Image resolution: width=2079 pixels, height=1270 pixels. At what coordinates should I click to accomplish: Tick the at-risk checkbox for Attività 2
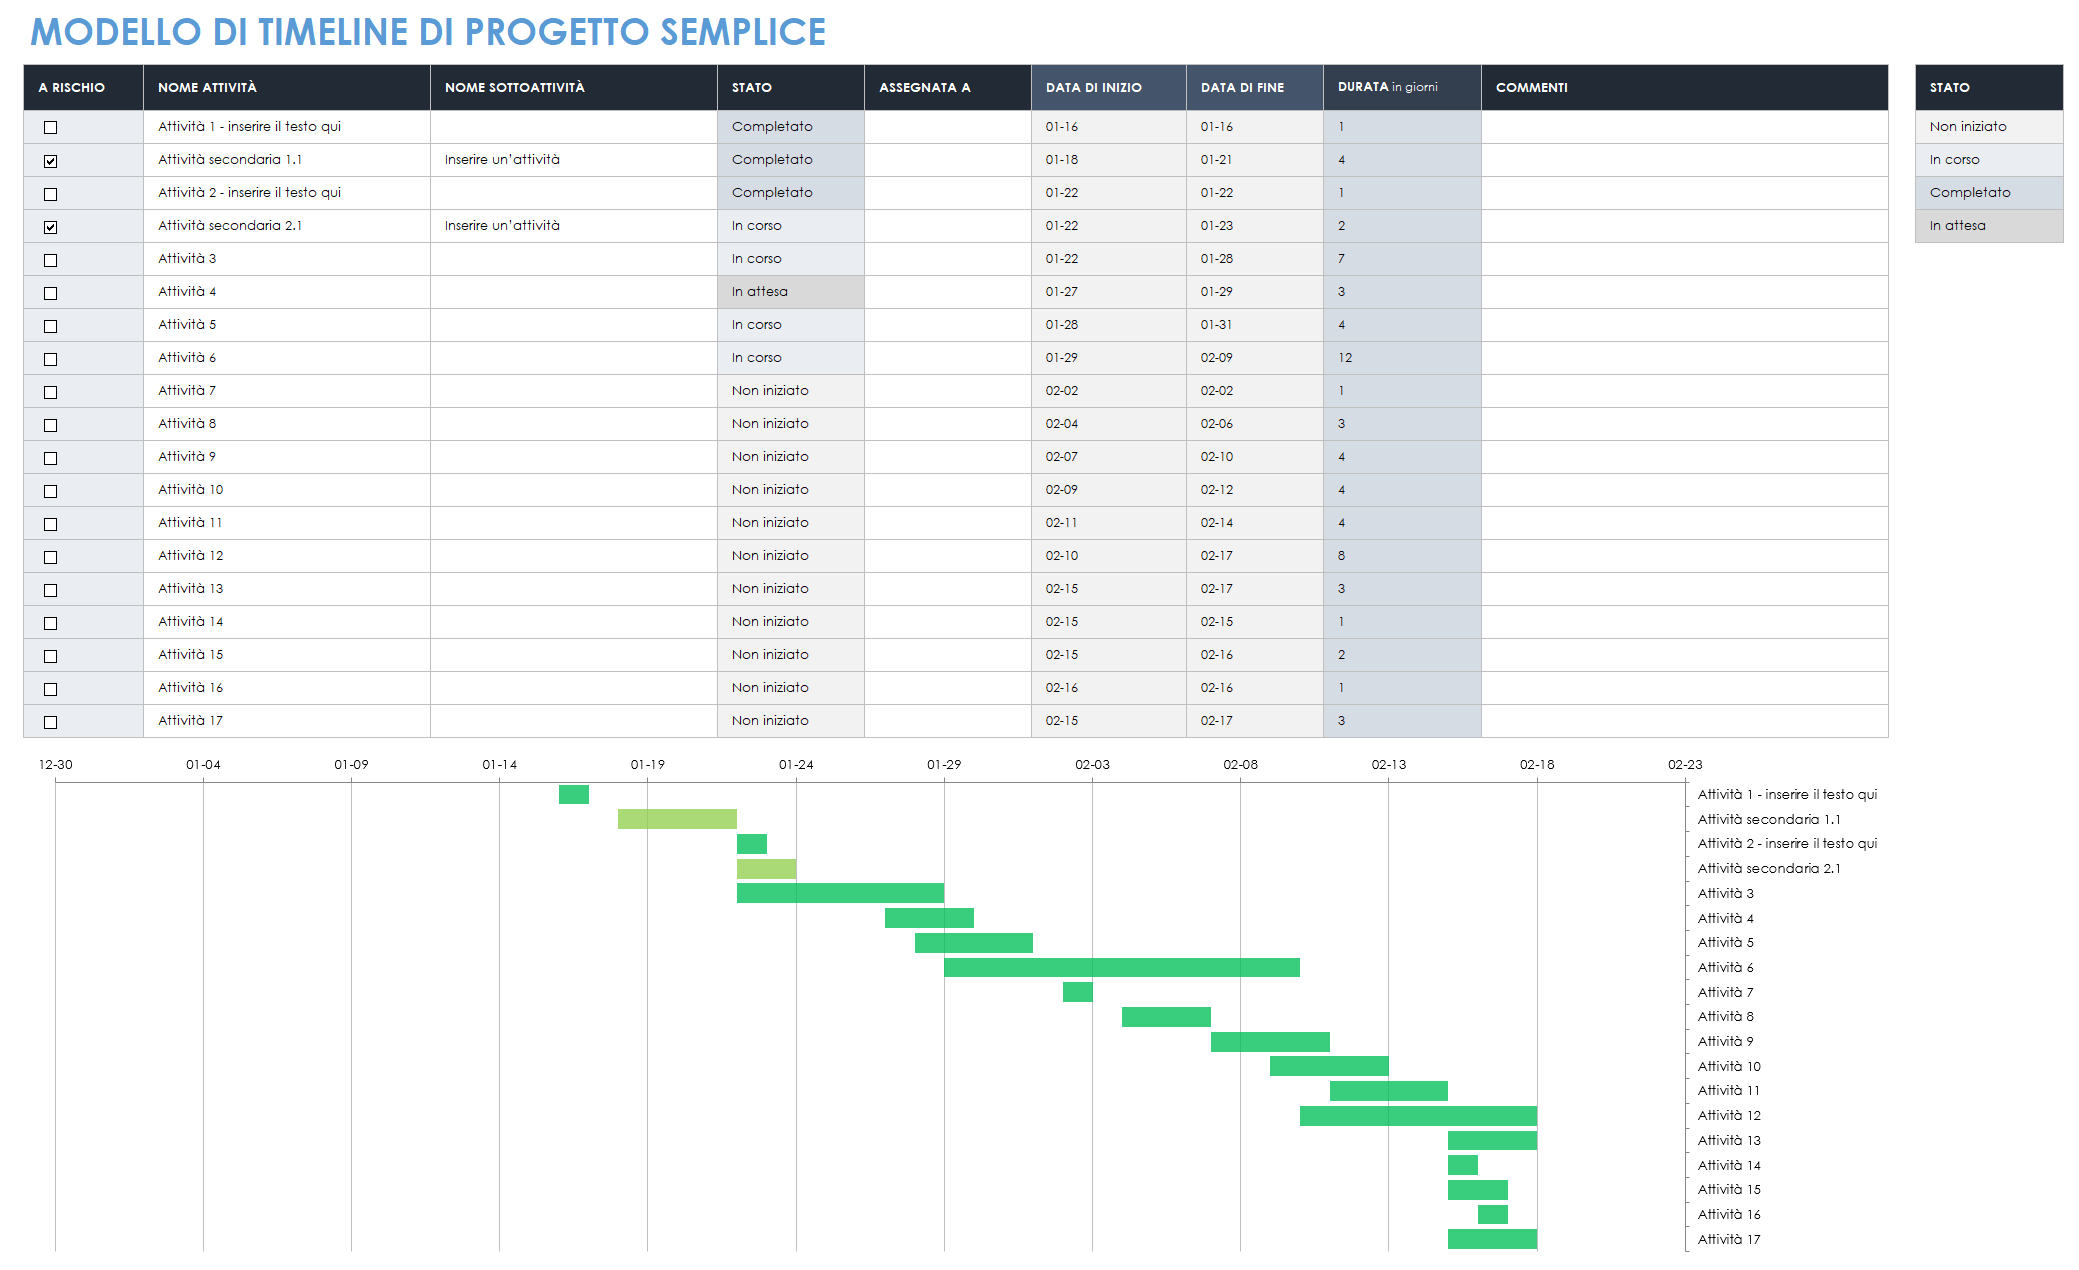[x=51, y=194]
